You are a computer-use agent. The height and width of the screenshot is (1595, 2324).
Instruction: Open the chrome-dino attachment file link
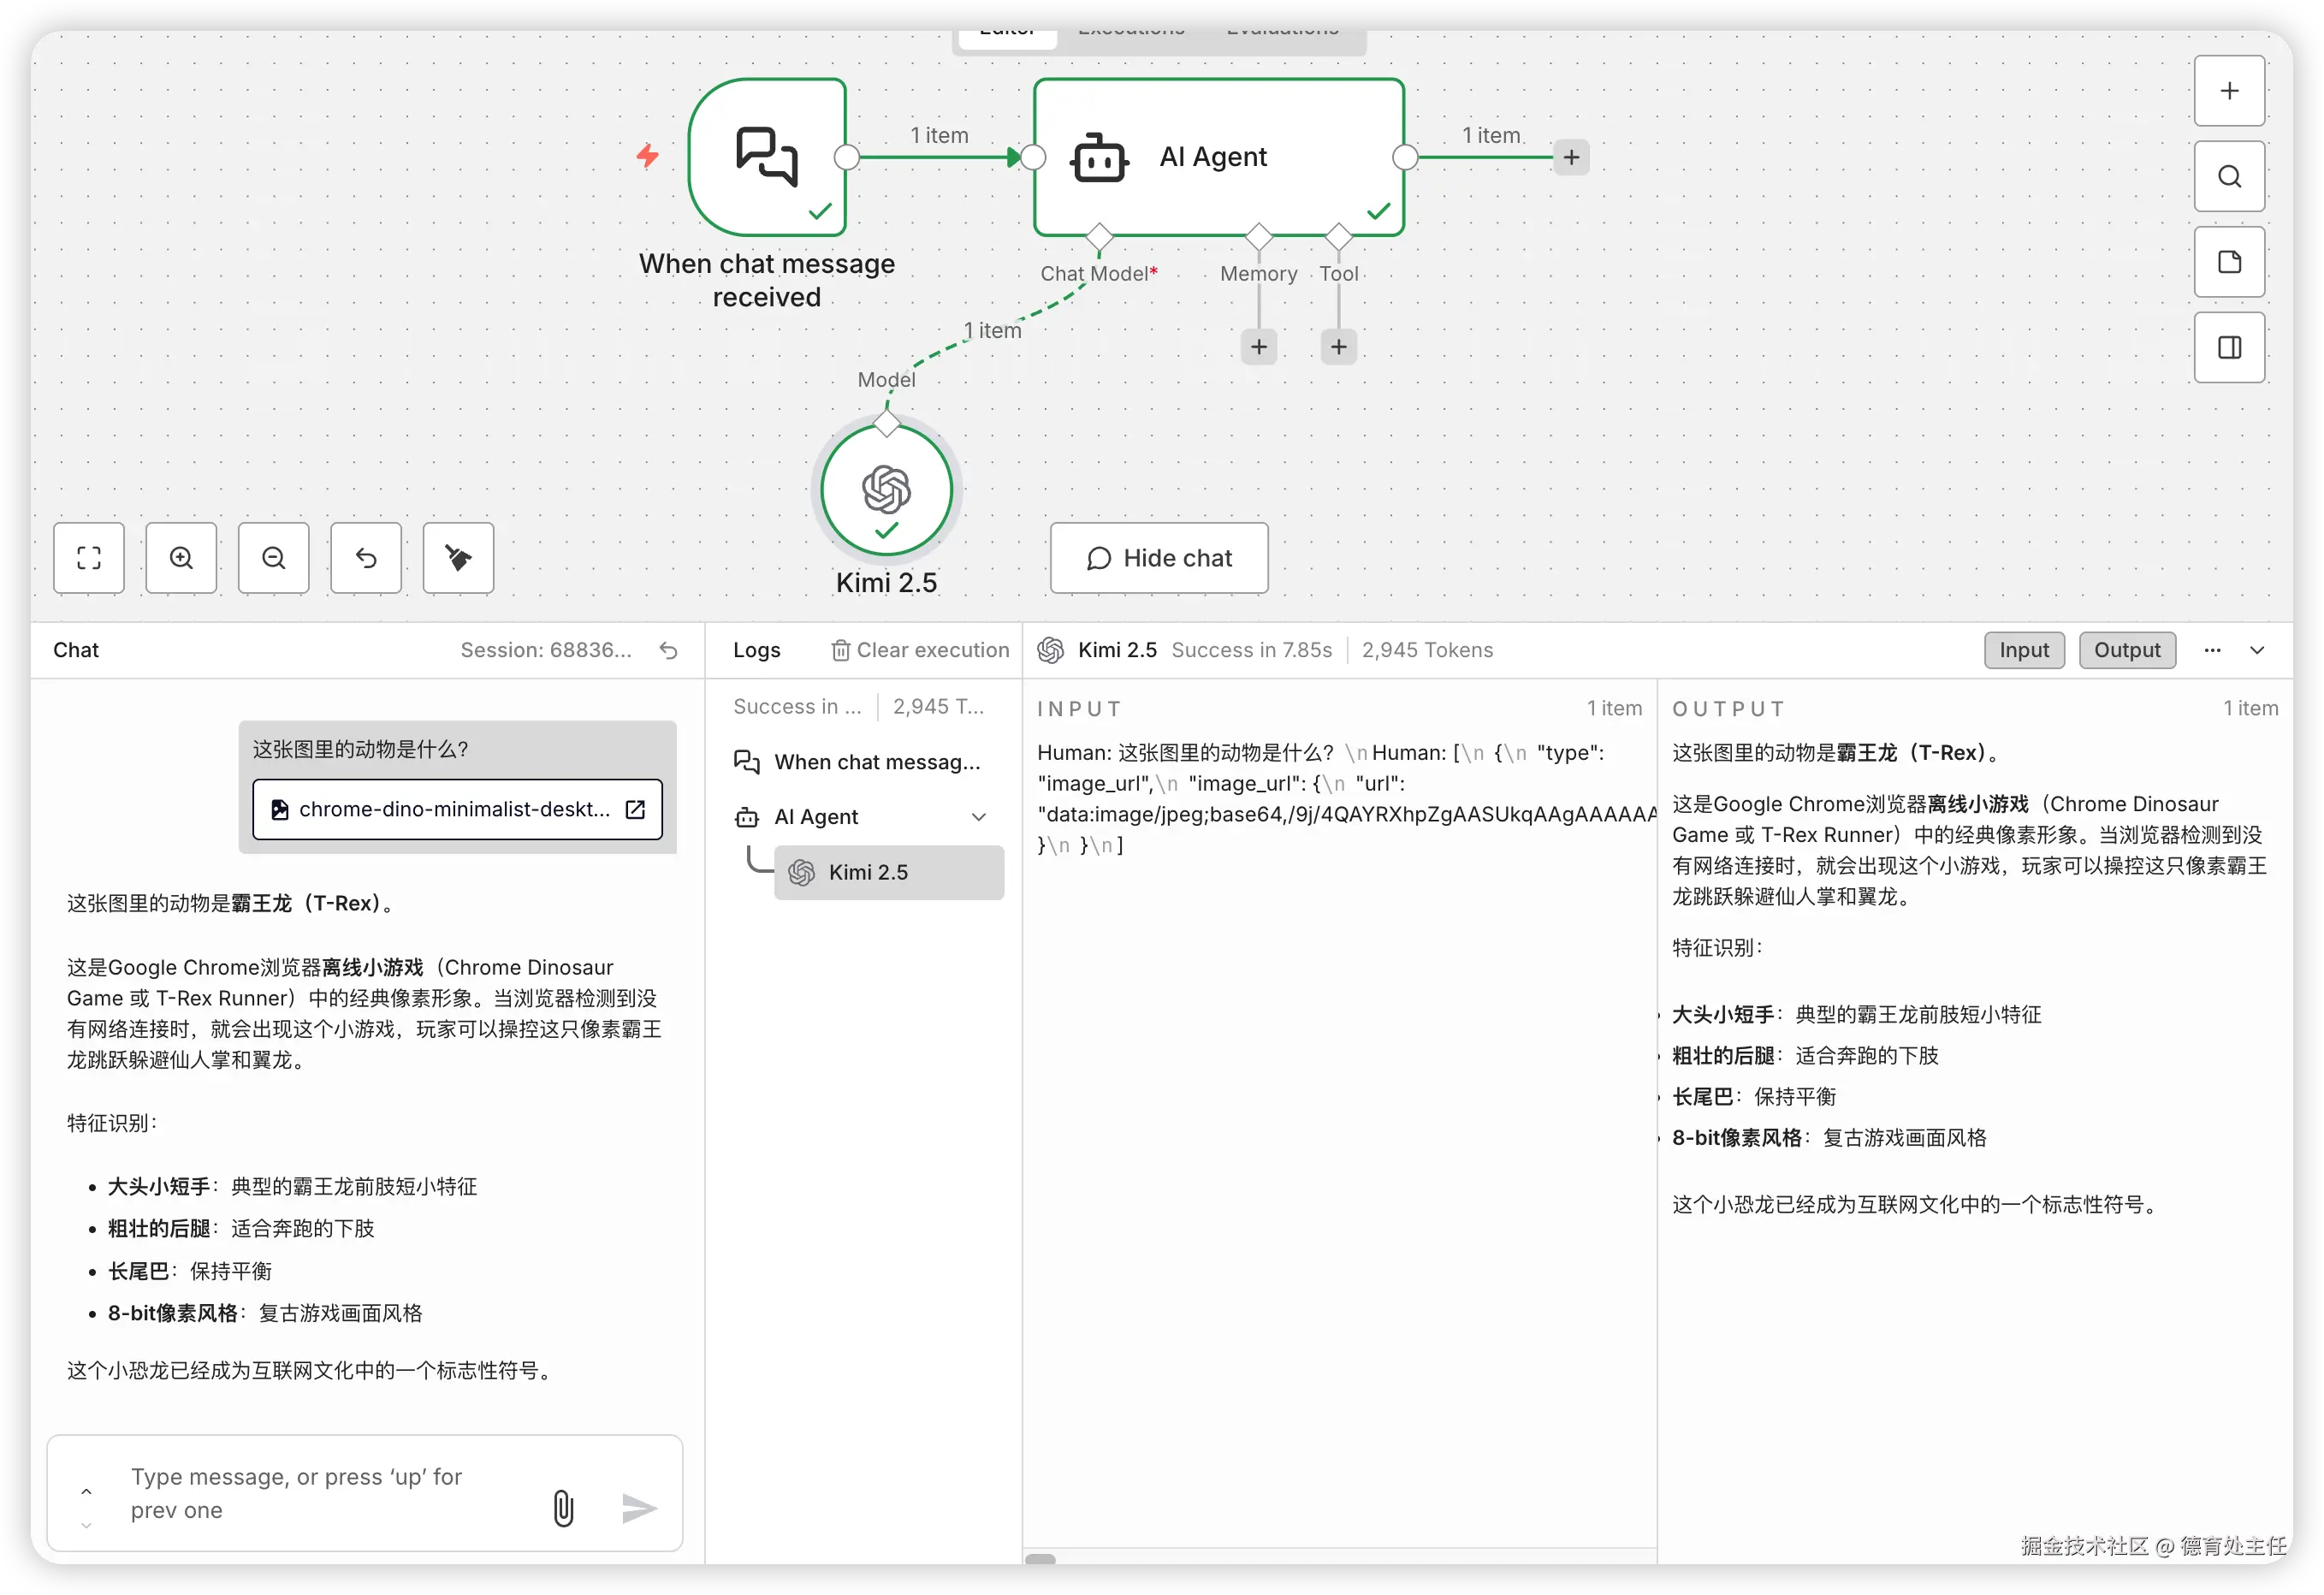point(635,809)
